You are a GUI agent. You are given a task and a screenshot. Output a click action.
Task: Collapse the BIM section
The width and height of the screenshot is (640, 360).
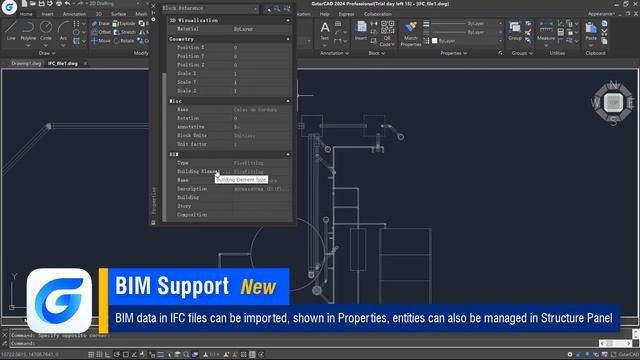(288, 154)
